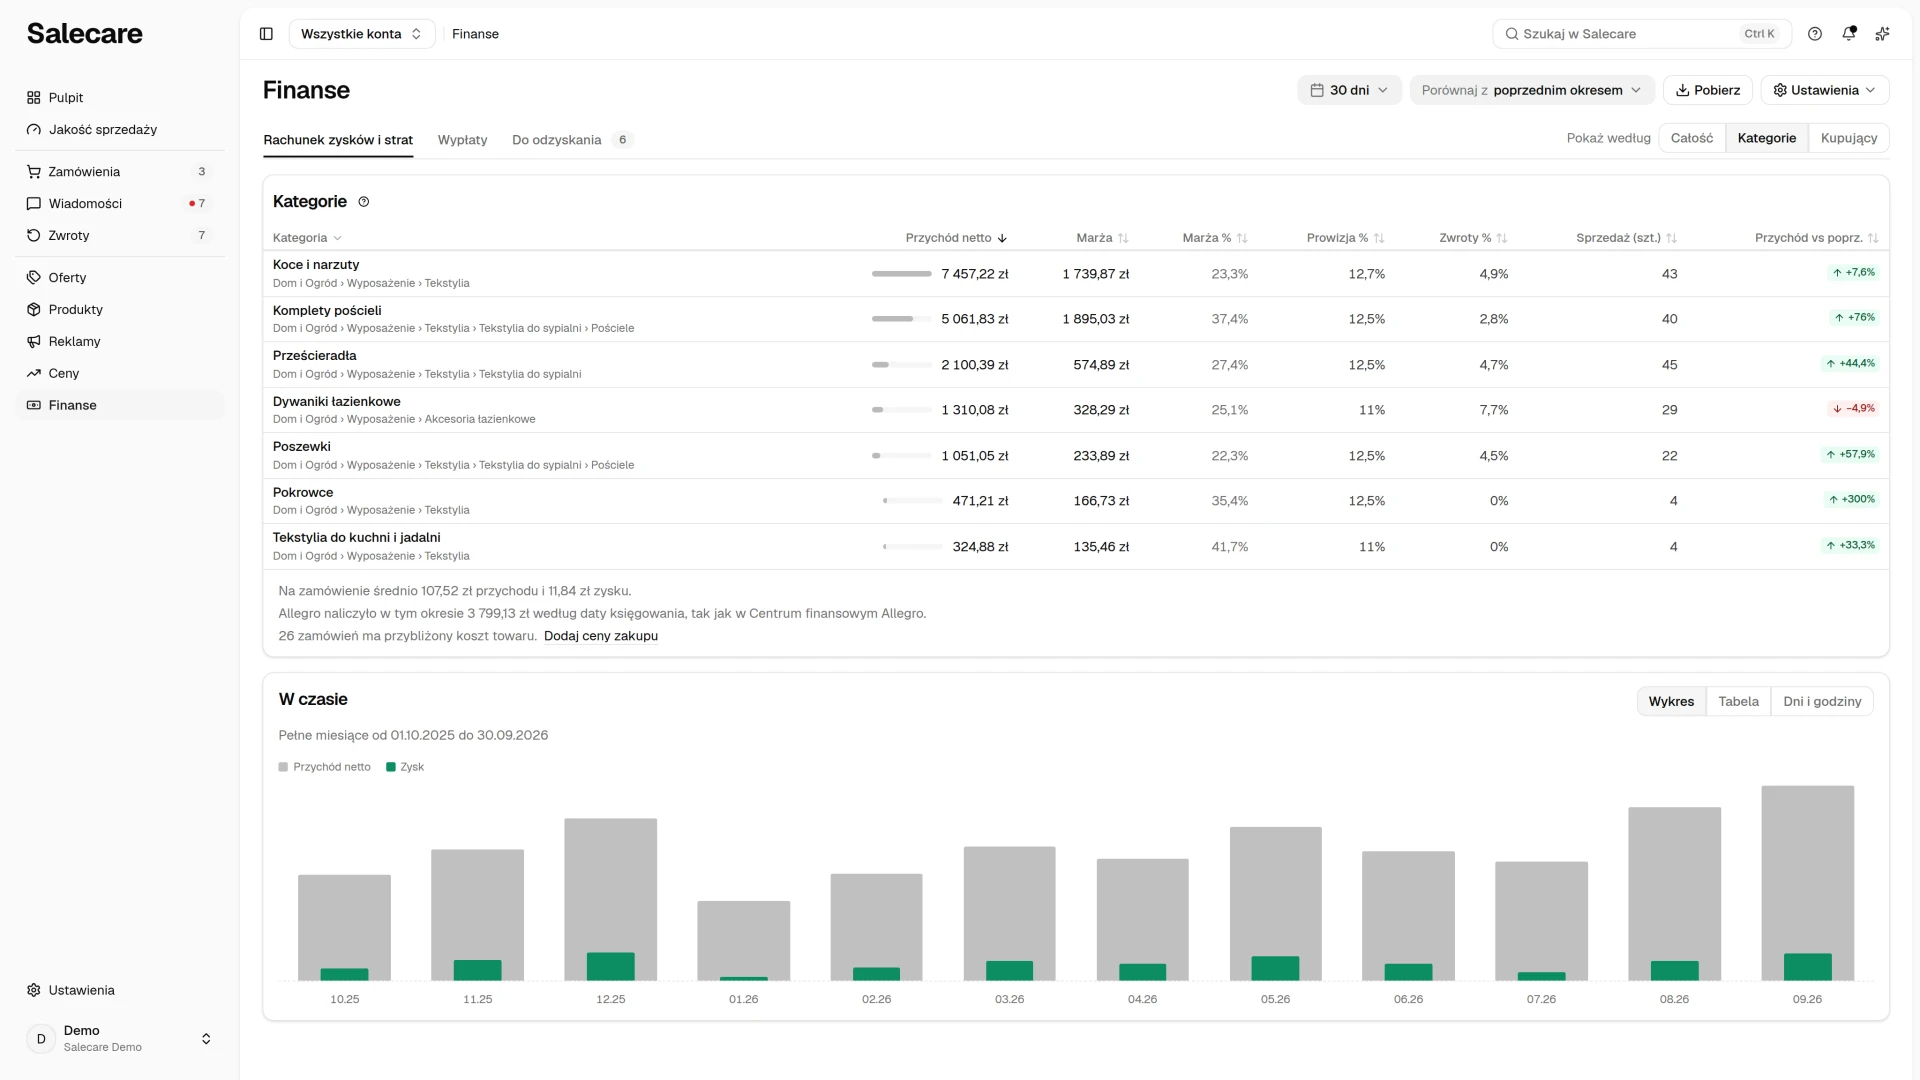Switch to Do odzyskania tab

point(572,140)
